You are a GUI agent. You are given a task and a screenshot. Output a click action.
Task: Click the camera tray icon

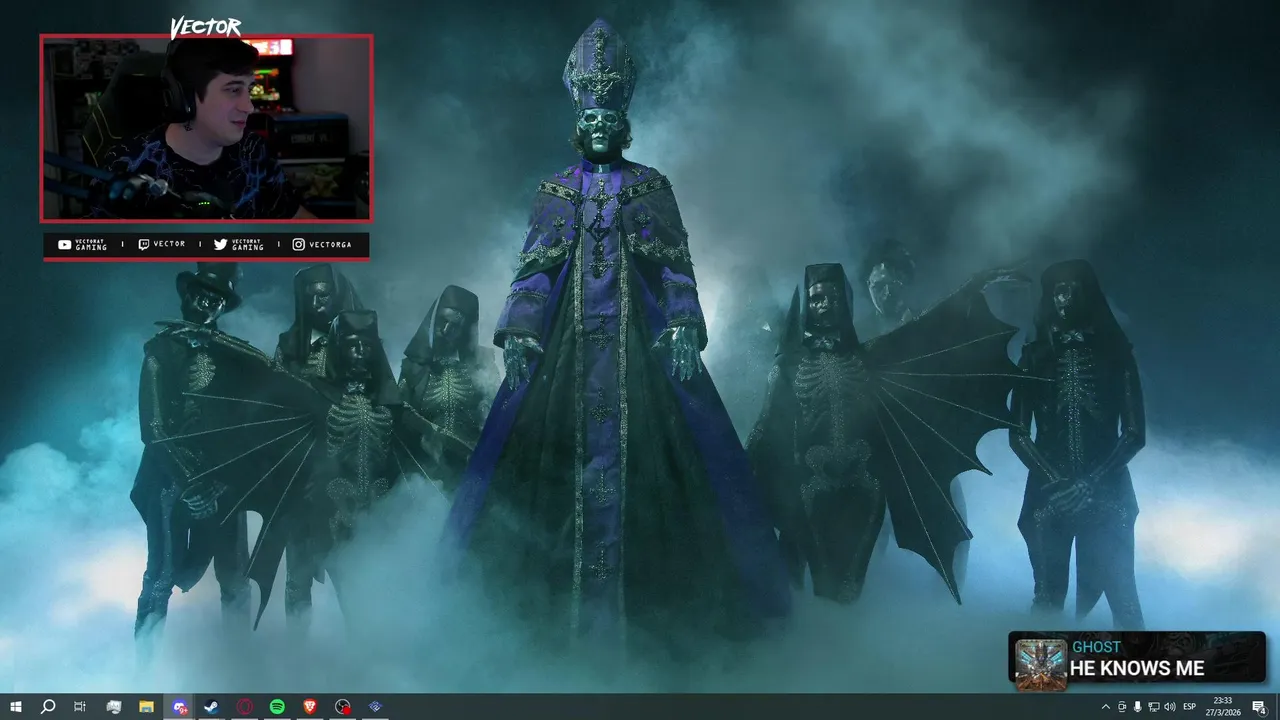point(1122,707)
